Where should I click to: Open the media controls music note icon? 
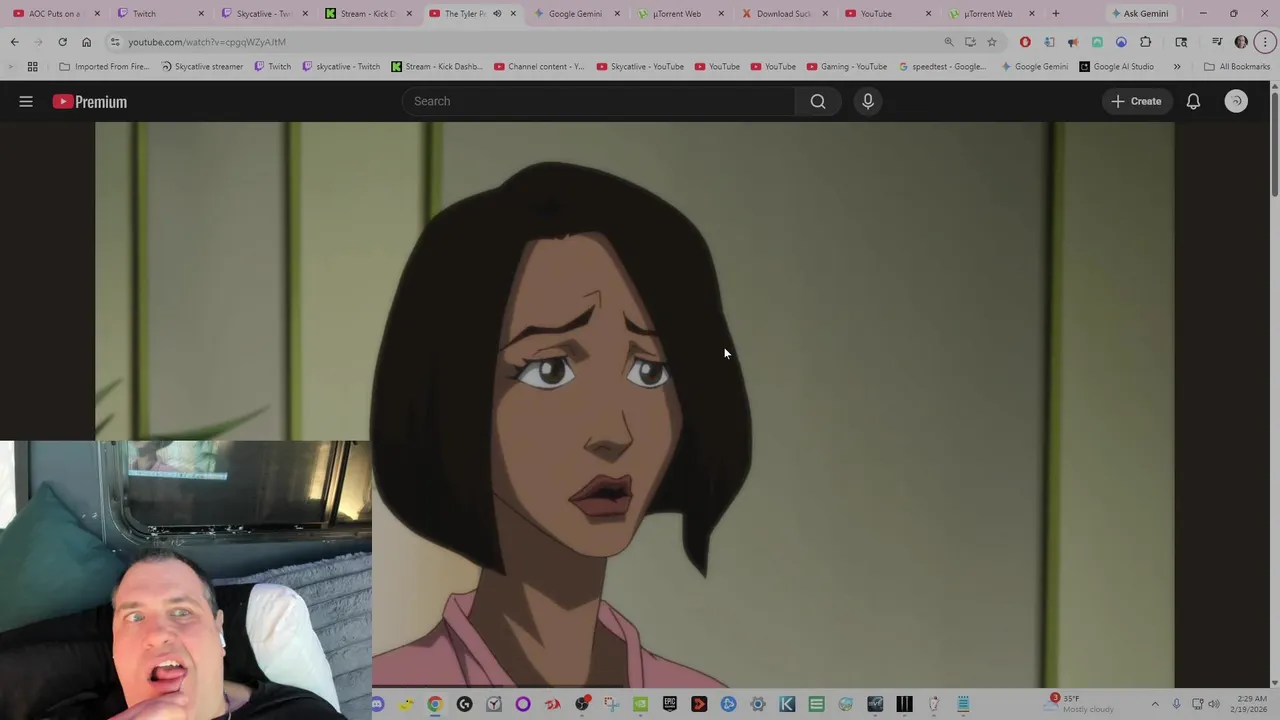click(1217, 42)
